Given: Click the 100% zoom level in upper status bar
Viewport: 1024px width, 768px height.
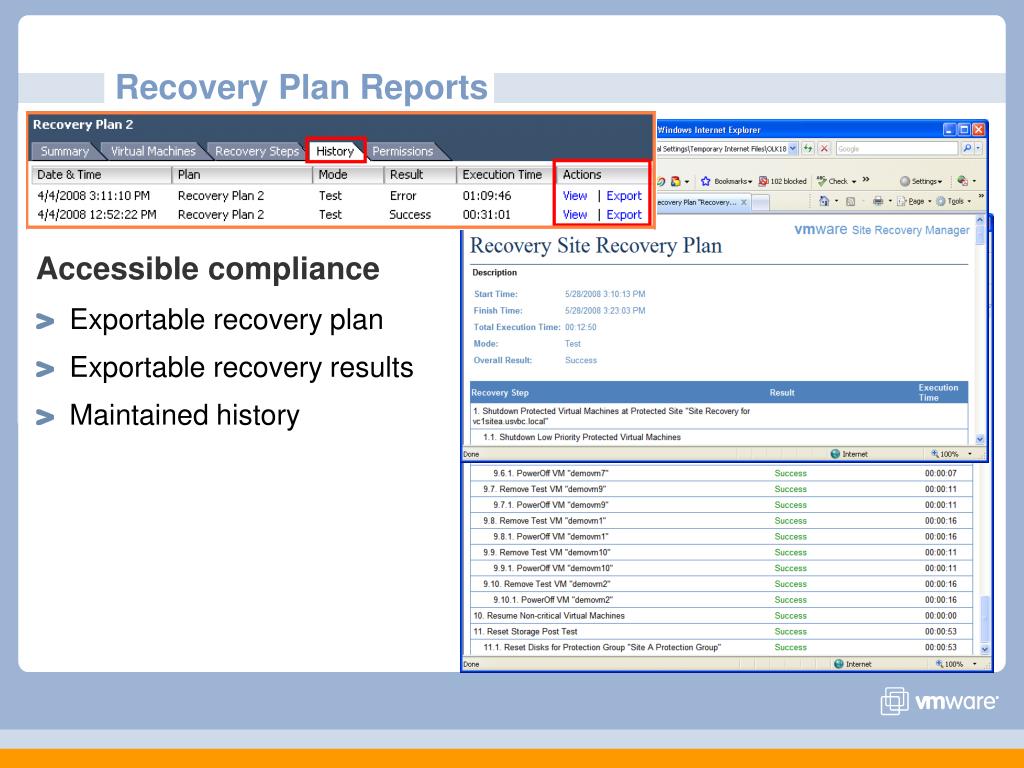Looking at the screenshot, I should pyautogui.click(x=945, y=454).
